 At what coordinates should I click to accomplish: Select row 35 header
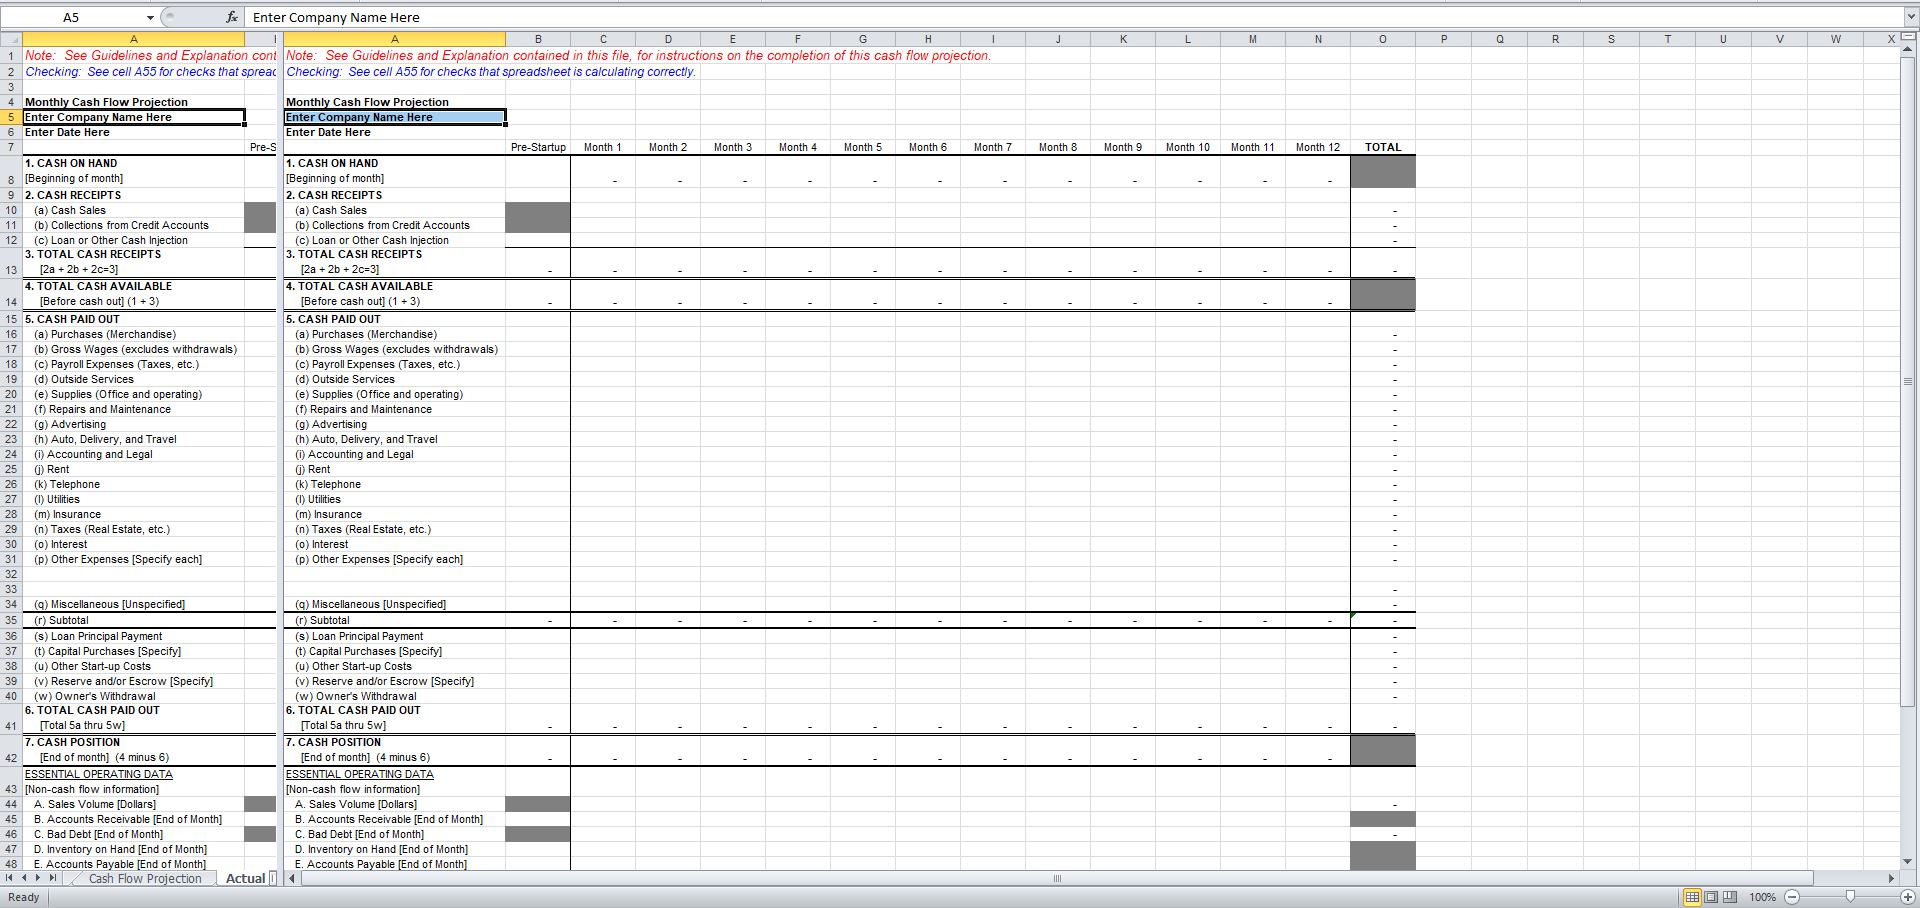pyautogui.click(x=10, y=620)
